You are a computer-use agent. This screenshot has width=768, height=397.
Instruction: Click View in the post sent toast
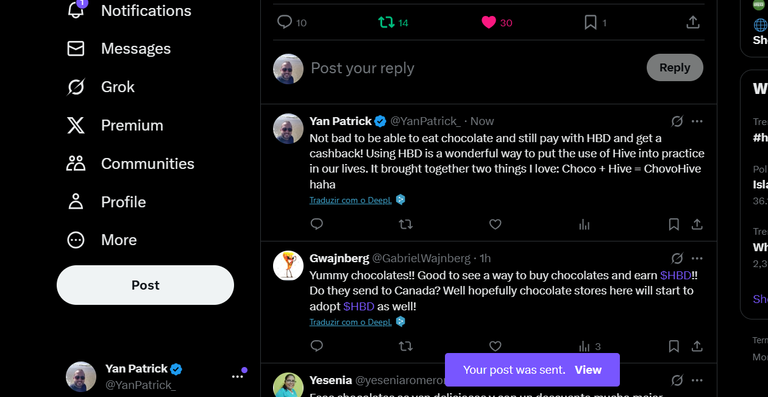[x=588, y=370]
